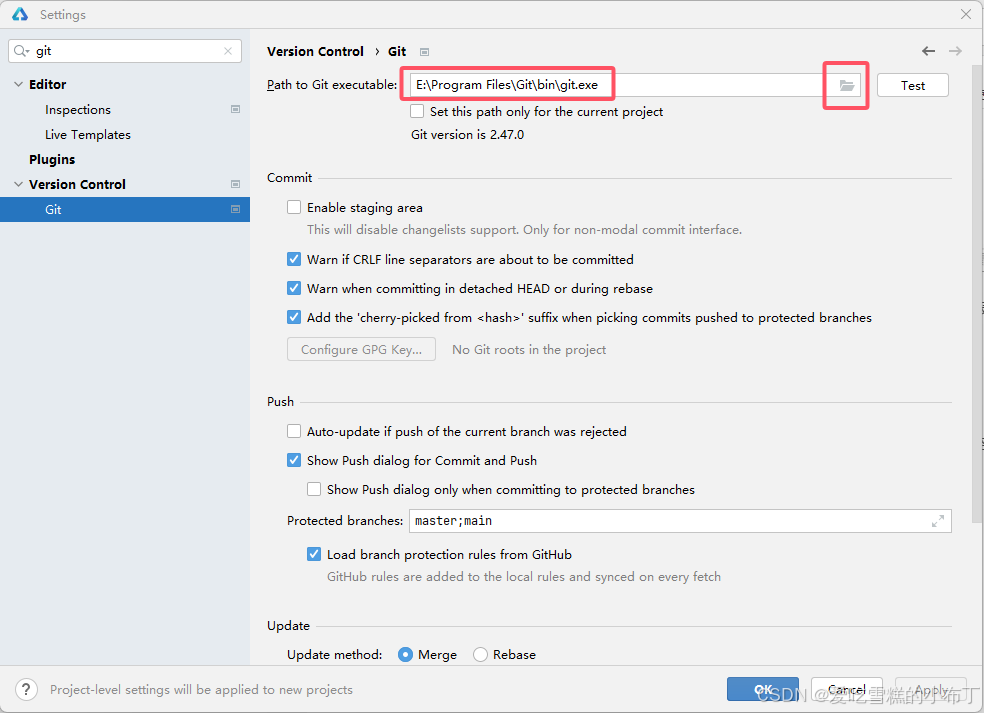The height and width of the screenshot is (713, 984).
Task: Uncheck 'Warn when committing in detached HEAD'
Action: [x=294, y=288]
